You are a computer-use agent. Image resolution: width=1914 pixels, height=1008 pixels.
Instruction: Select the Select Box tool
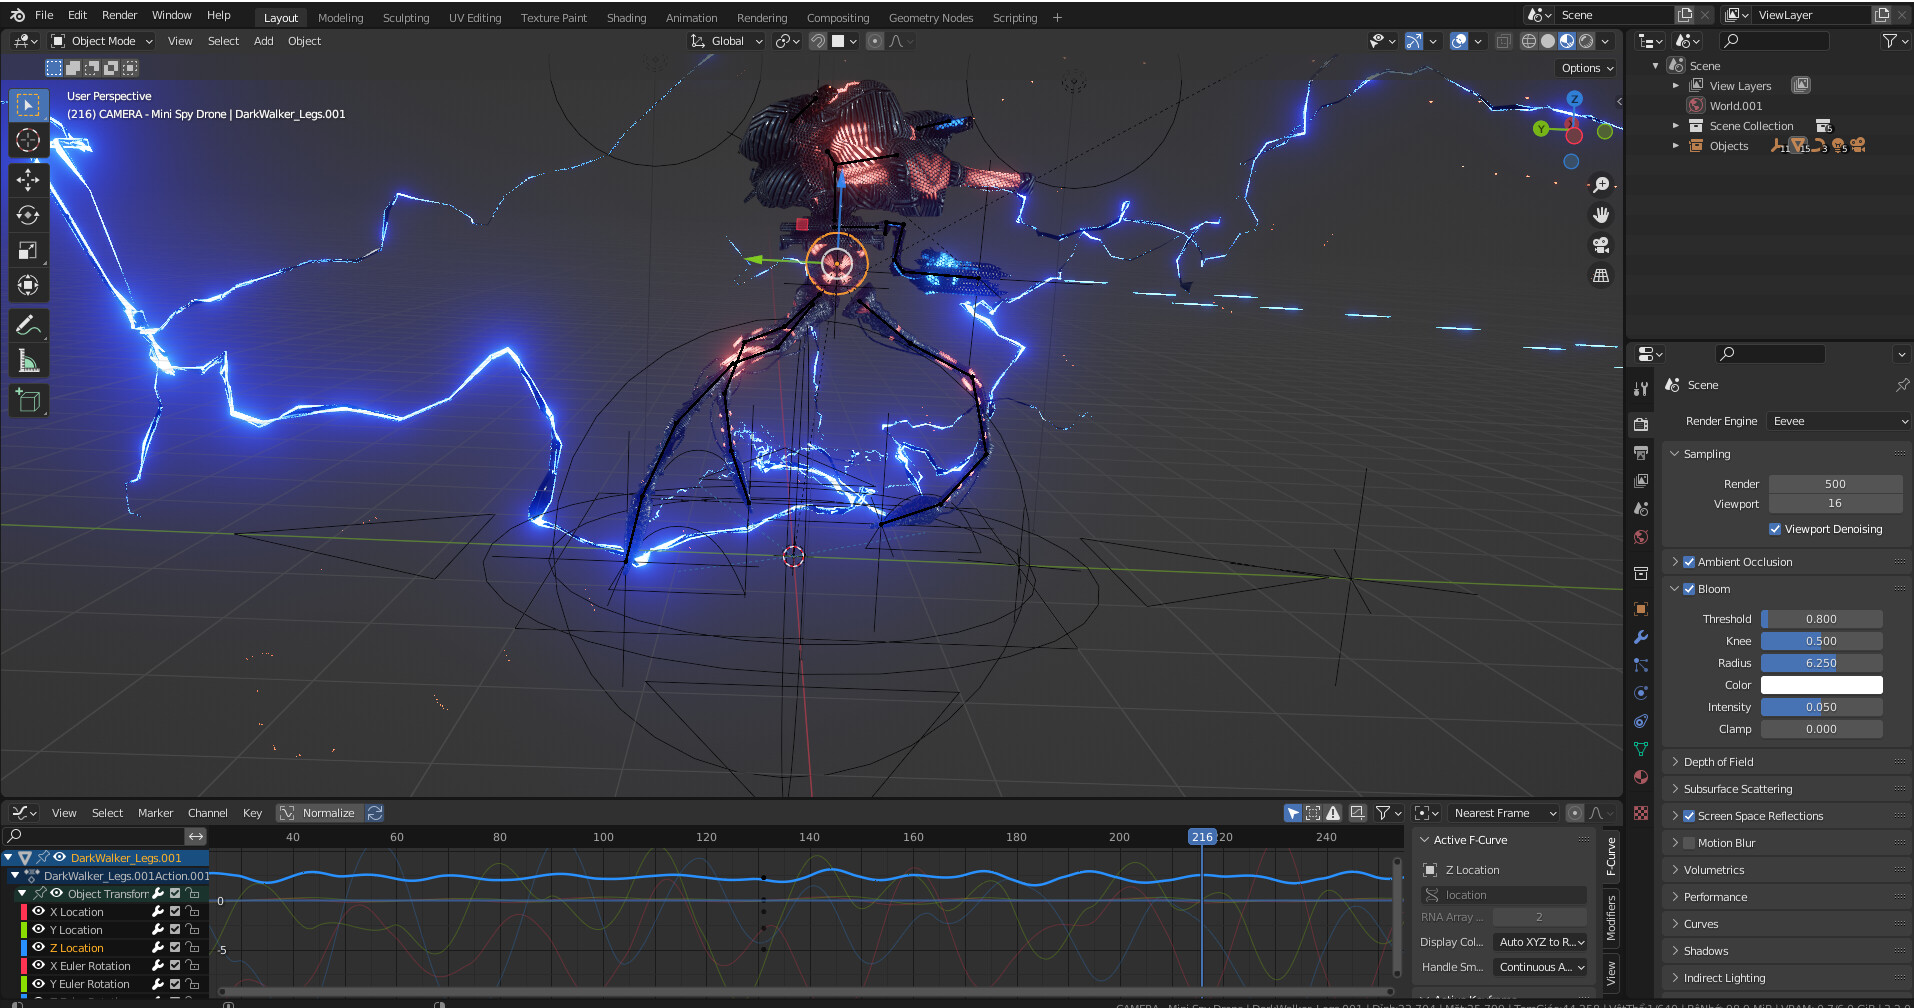[x=28, y=105]
